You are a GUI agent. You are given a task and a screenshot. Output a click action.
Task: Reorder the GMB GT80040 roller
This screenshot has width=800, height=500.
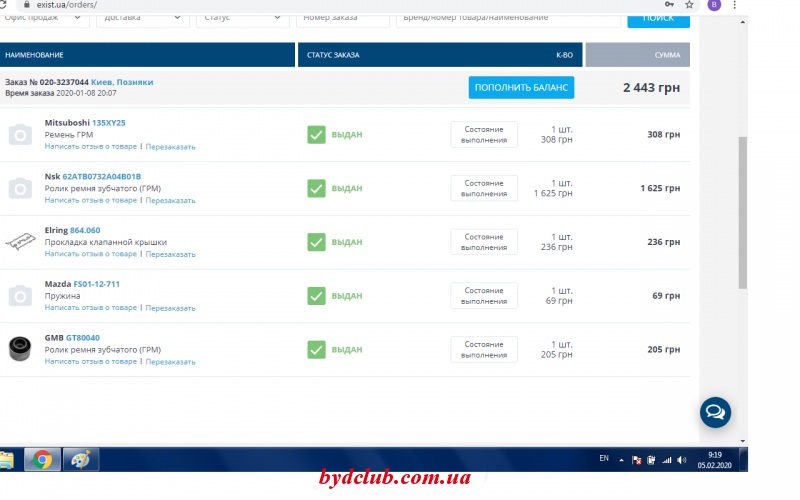click(170, 362)
